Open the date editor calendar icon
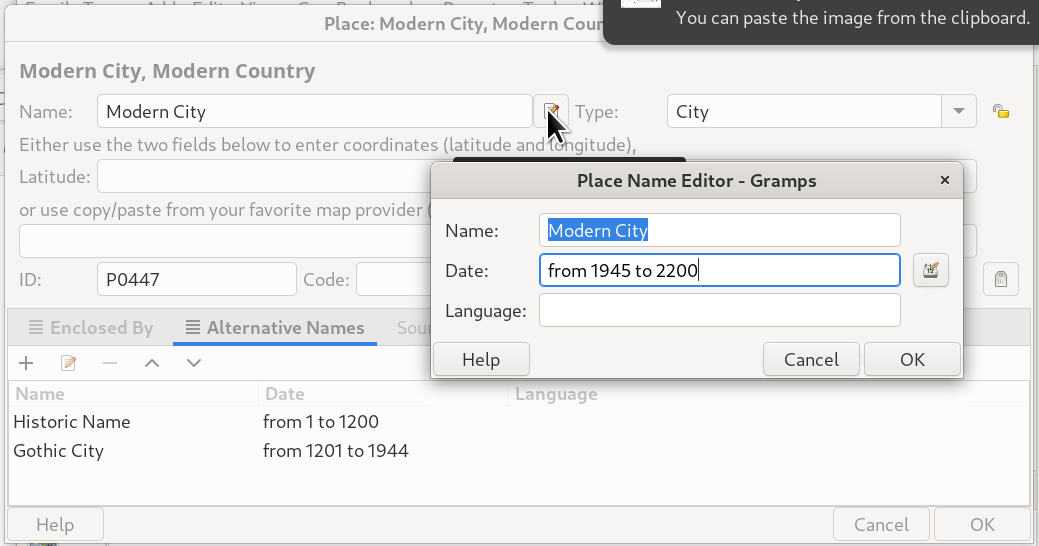This screenshot has width=1039, height=546. 930,270
